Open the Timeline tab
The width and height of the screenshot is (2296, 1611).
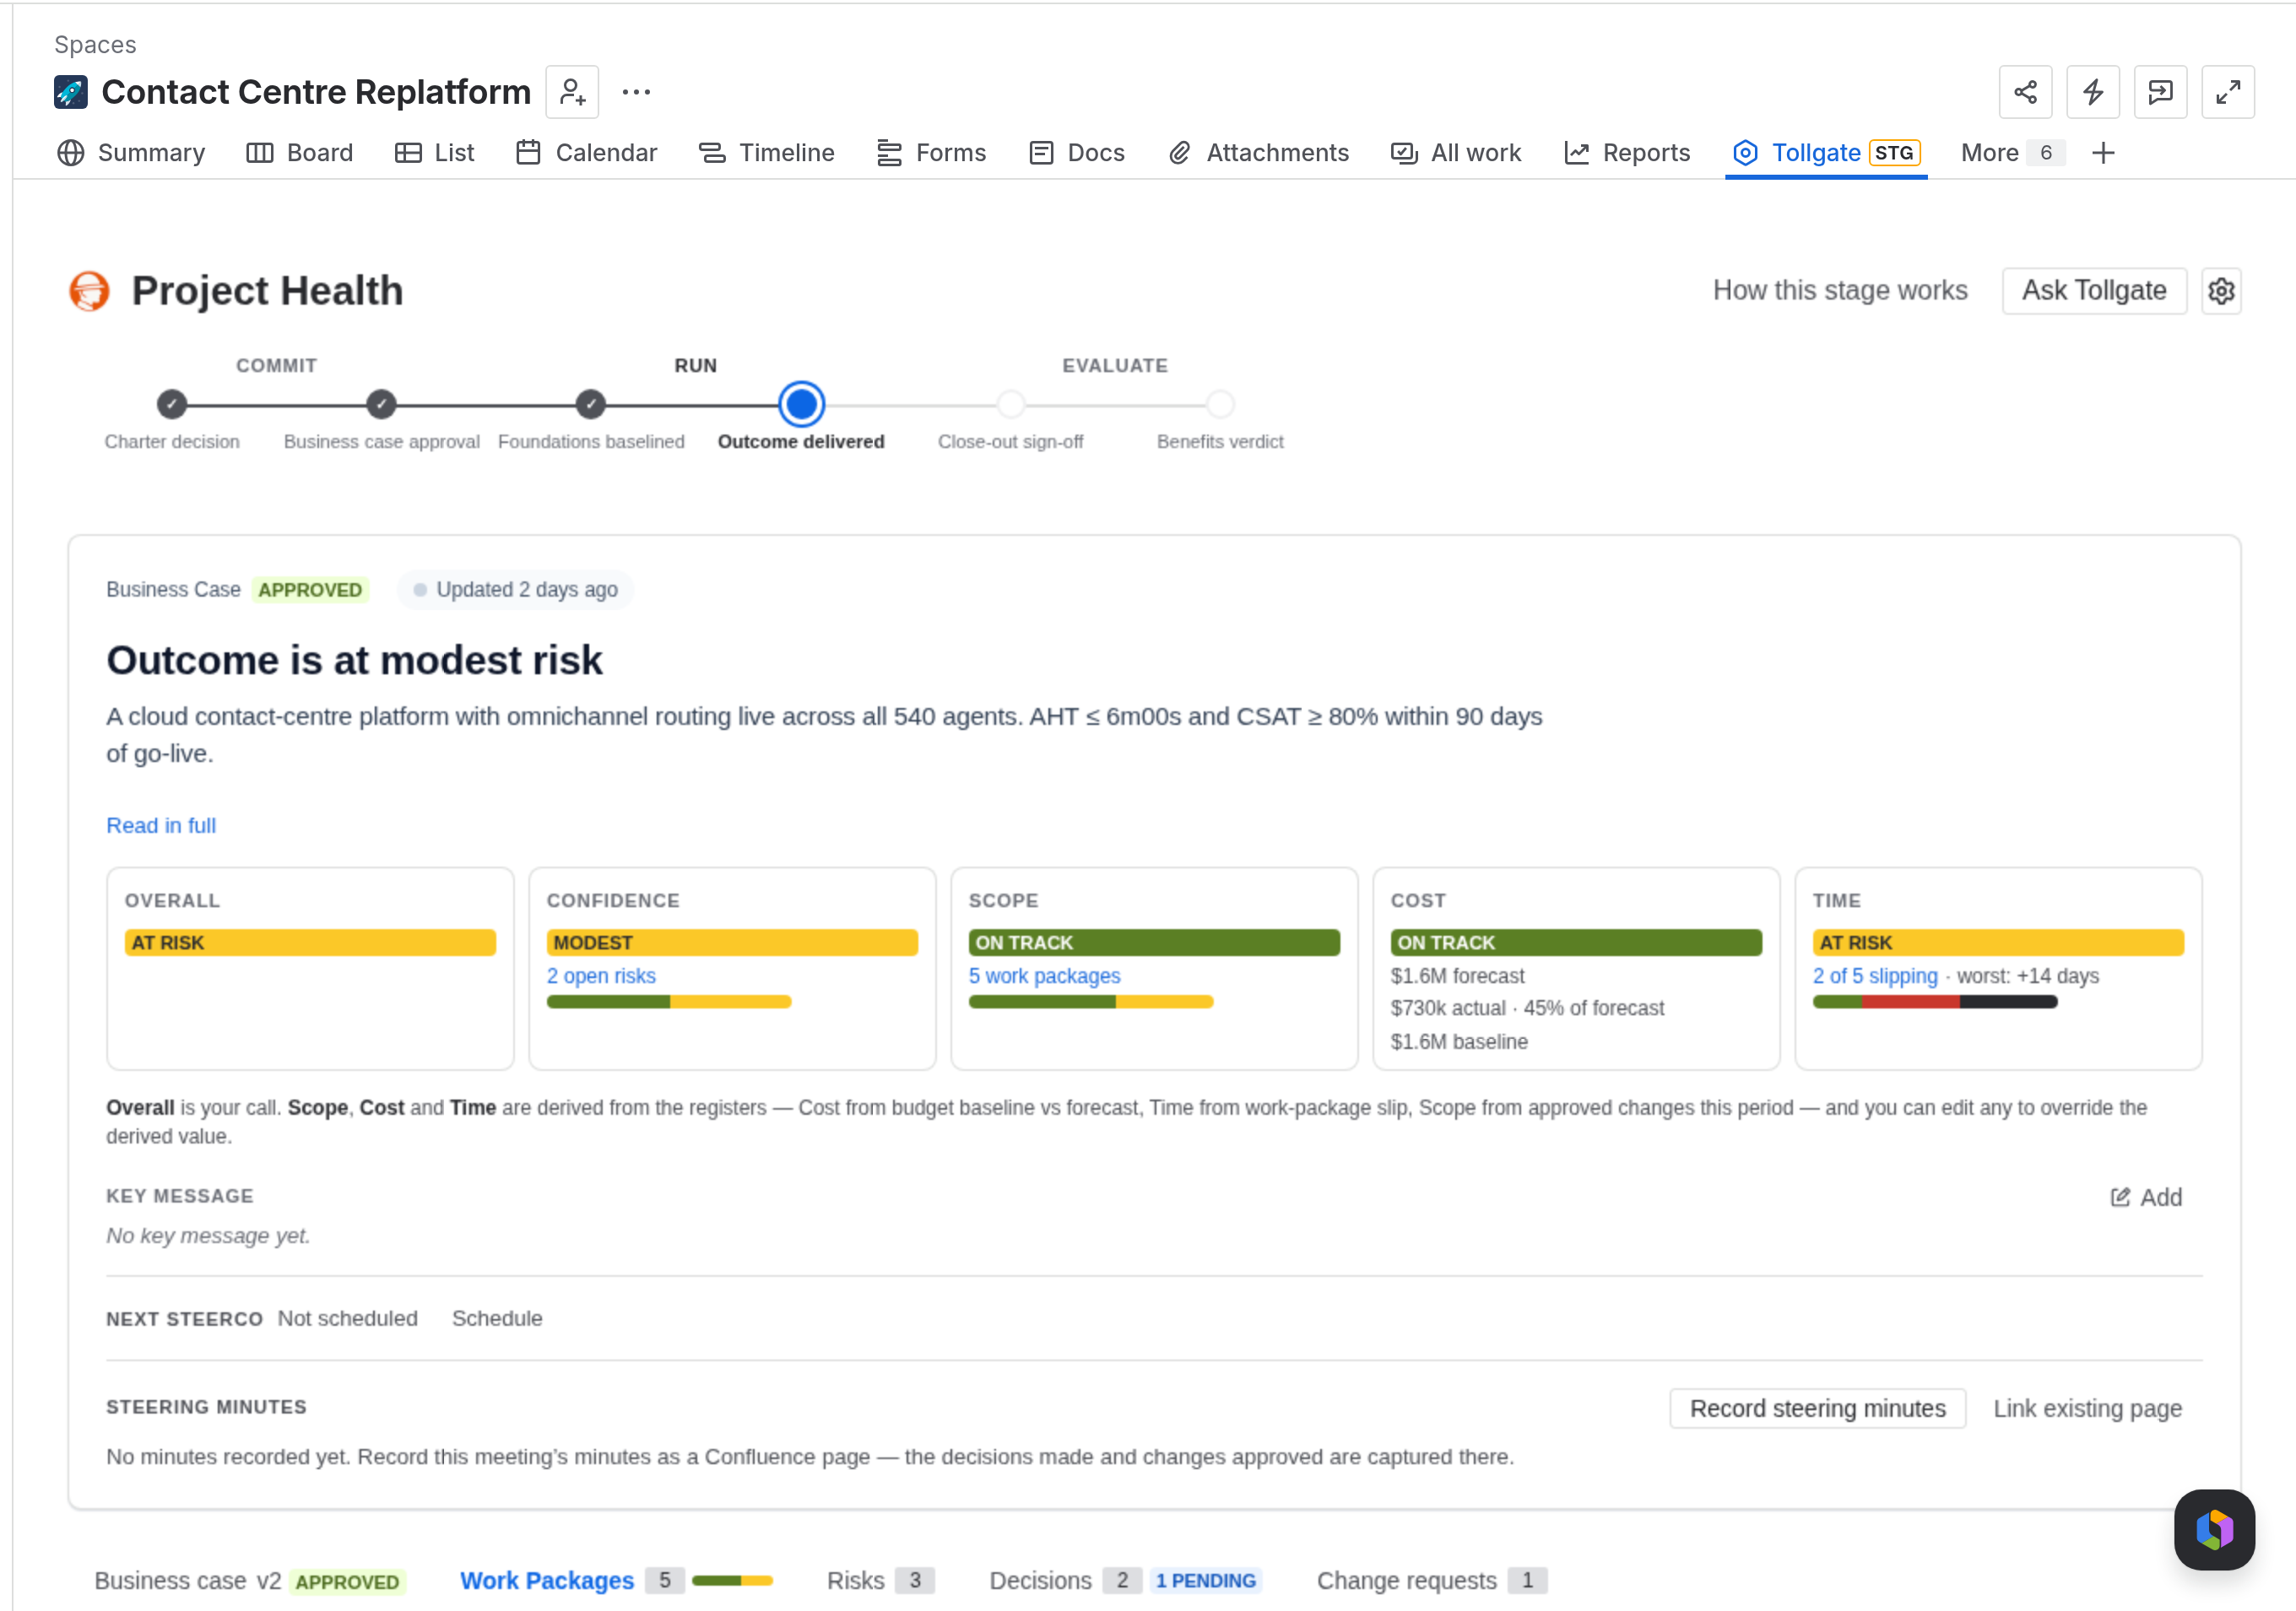point(766,153)
